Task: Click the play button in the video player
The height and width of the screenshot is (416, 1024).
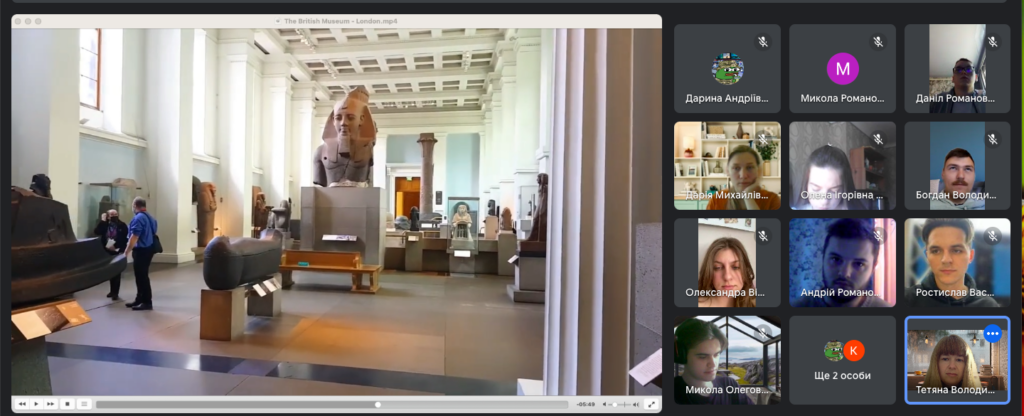Action: pos(36,404)
